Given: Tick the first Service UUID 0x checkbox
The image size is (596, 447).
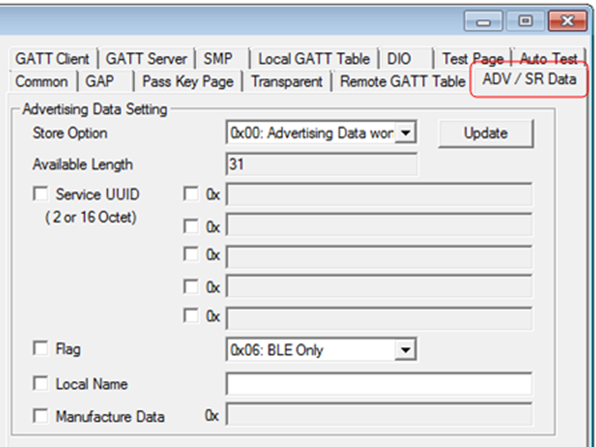Looking at the screenshot, I should [190, 193].
